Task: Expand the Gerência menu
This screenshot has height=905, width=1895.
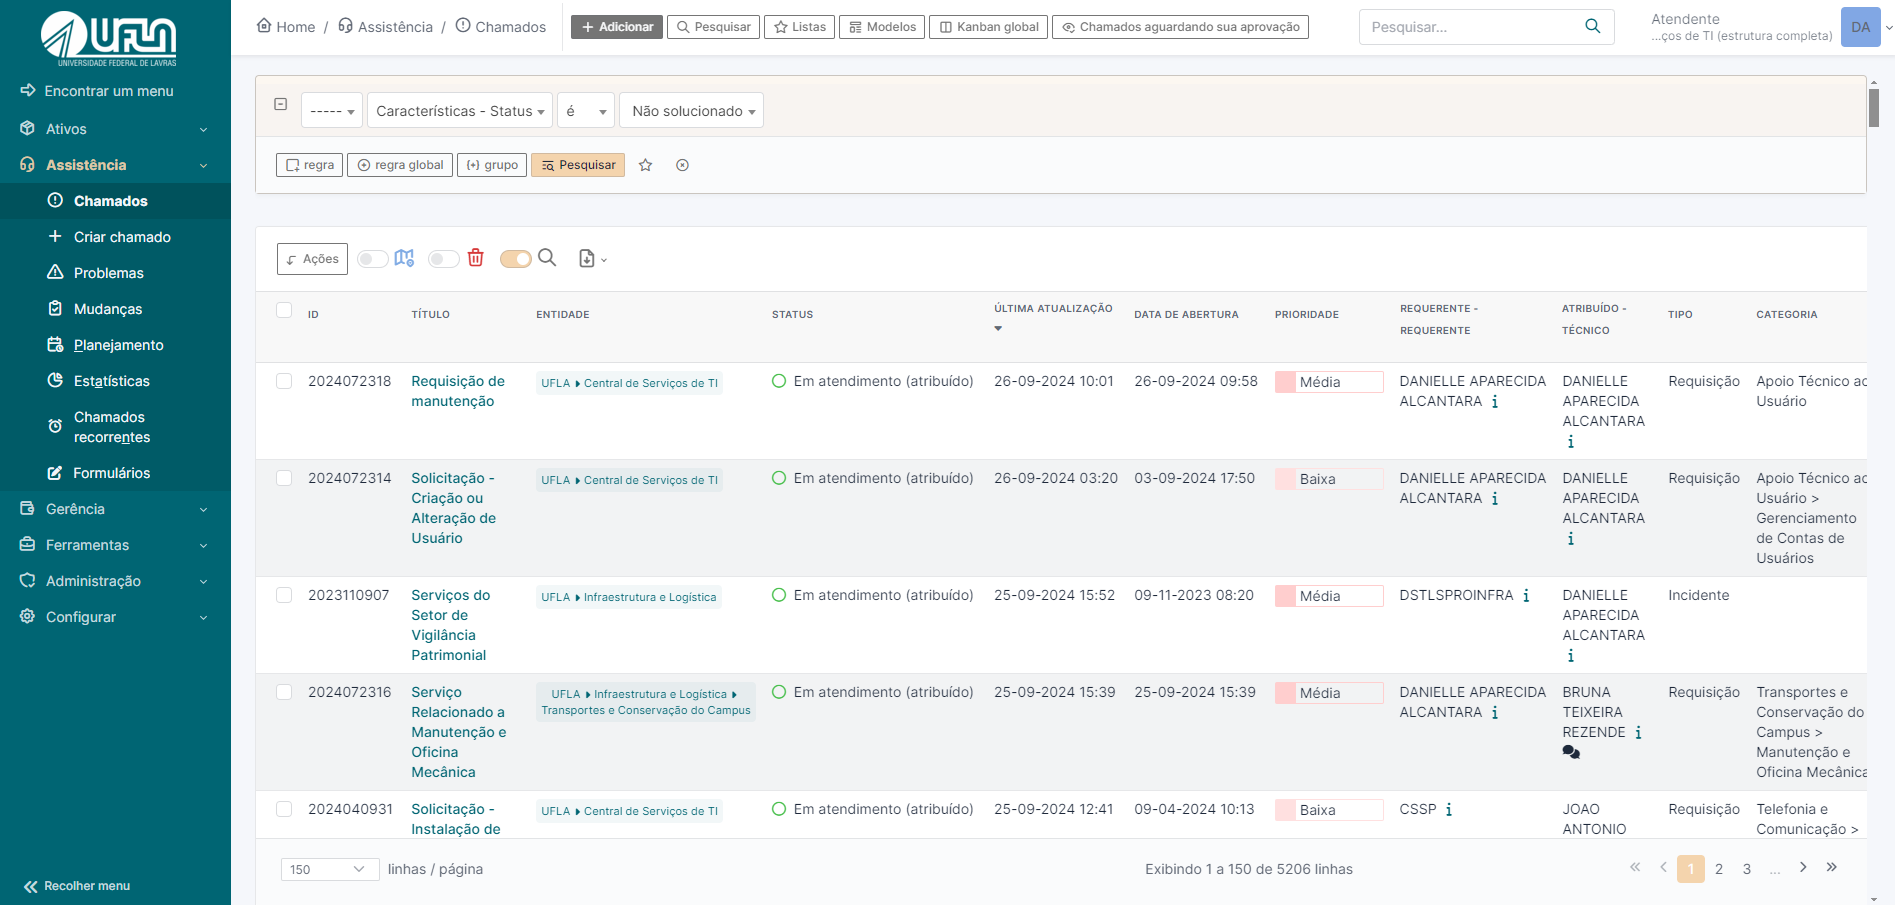Action: point(116,509)
